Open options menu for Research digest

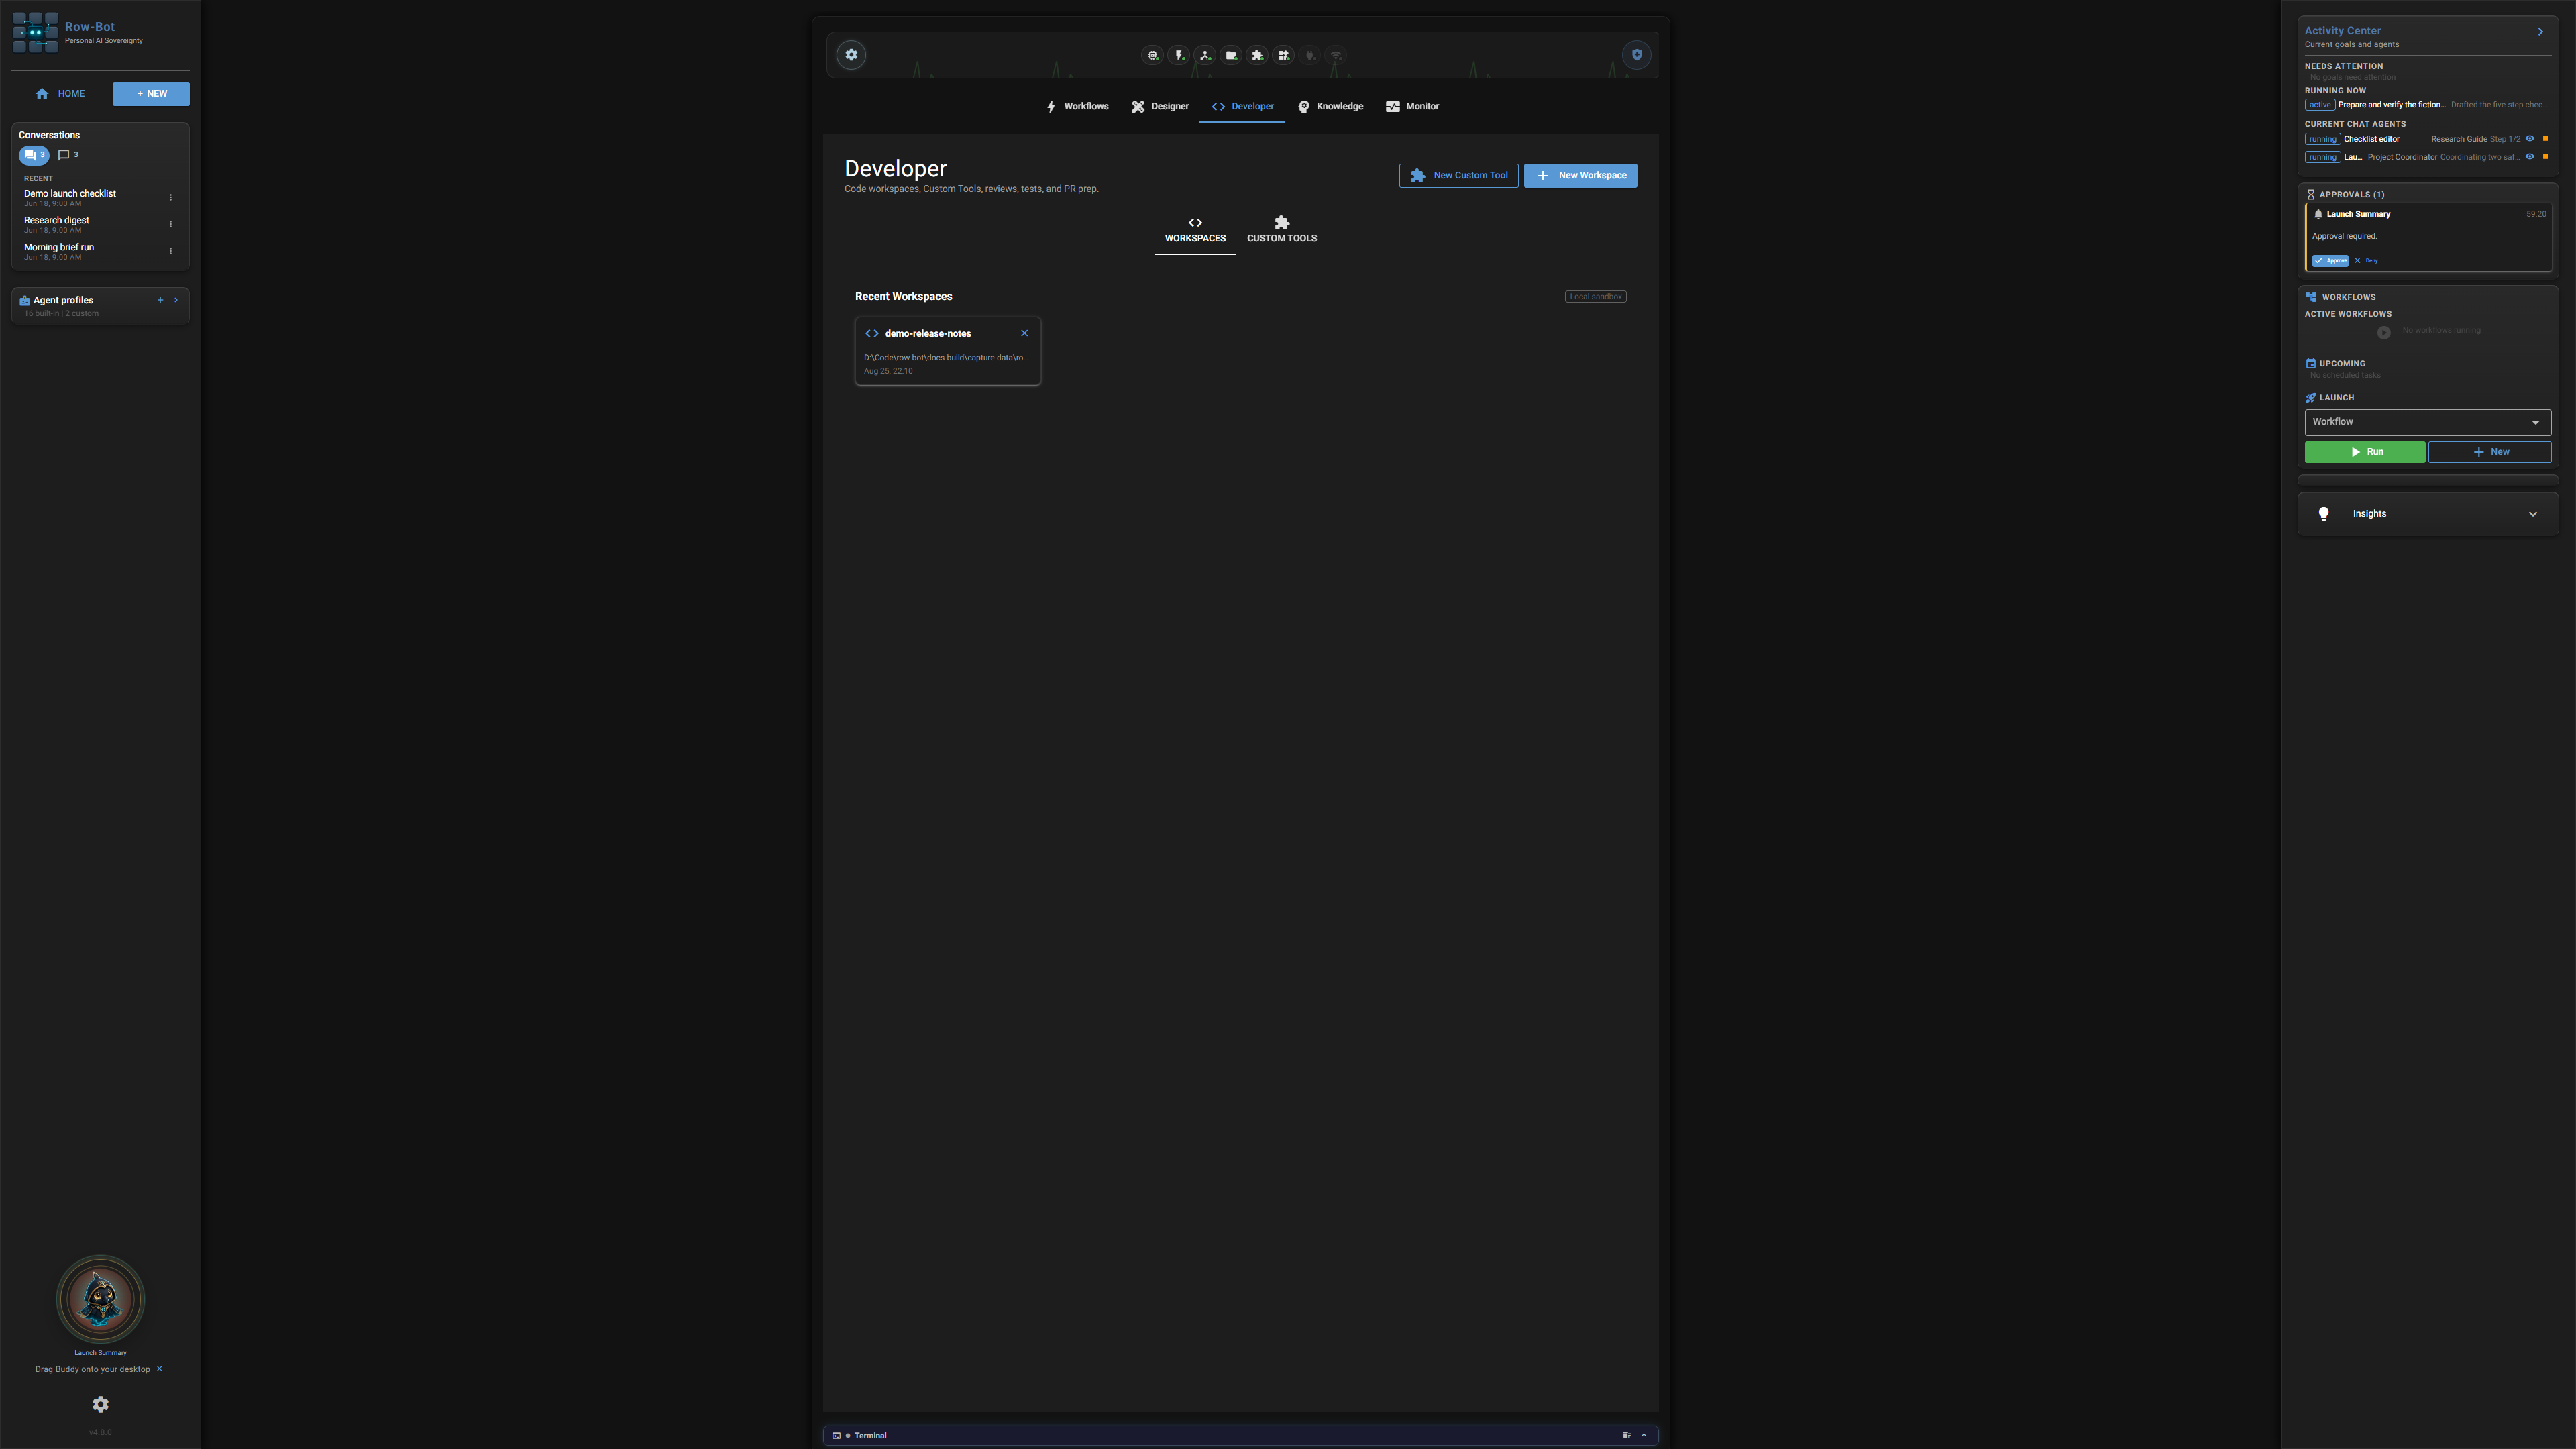pos(170,224)
